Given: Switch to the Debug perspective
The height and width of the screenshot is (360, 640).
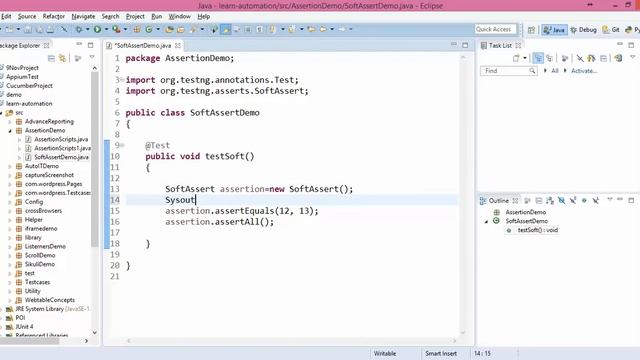Looking at the screenshot, I should [x=583, y=29].
